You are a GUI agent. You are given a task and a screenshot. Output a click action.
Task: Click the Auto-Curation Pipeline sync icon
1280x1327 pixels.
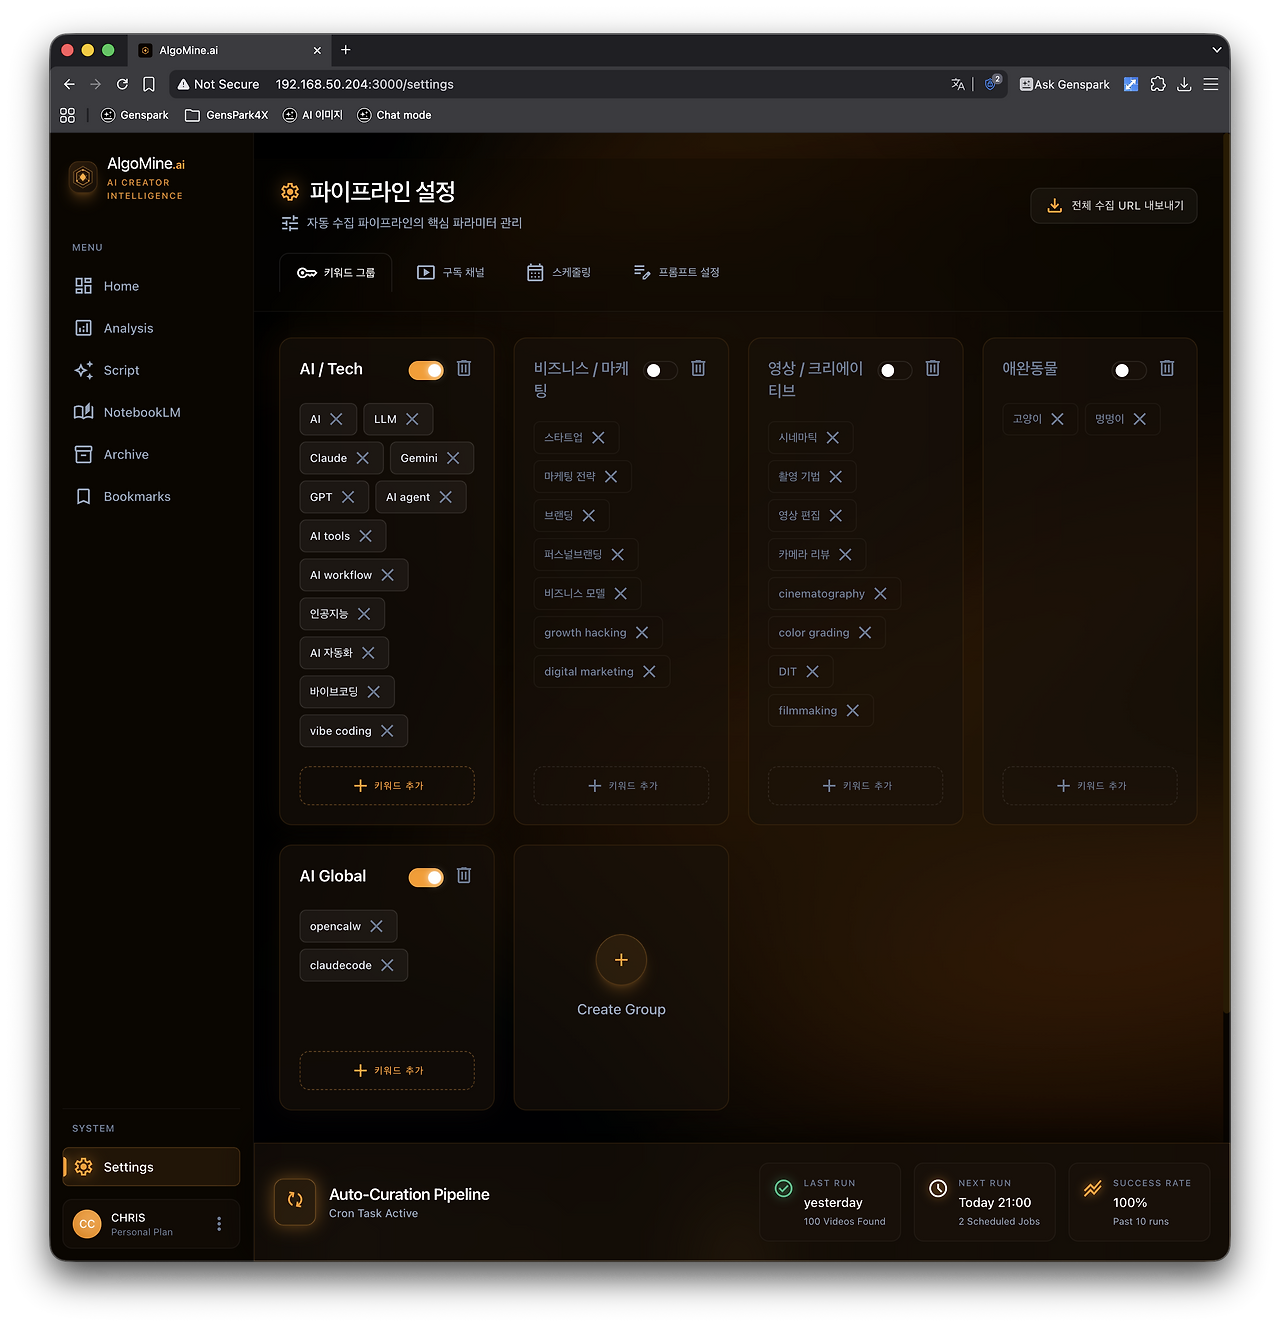tap(295, 1200)
